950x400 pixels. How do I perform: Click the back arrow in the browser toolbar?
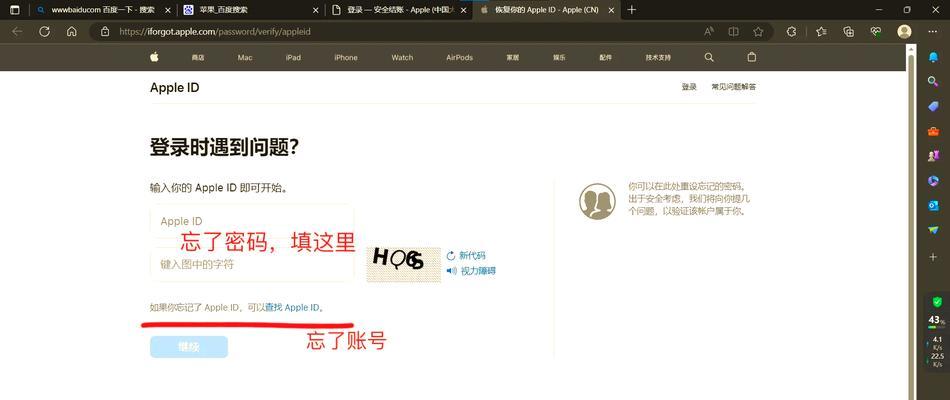[17, 32]
